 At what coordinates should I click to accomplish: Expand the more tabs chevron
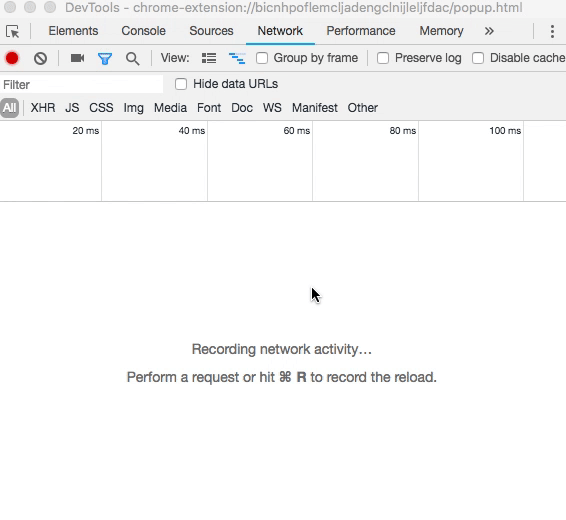coord(489,31)
